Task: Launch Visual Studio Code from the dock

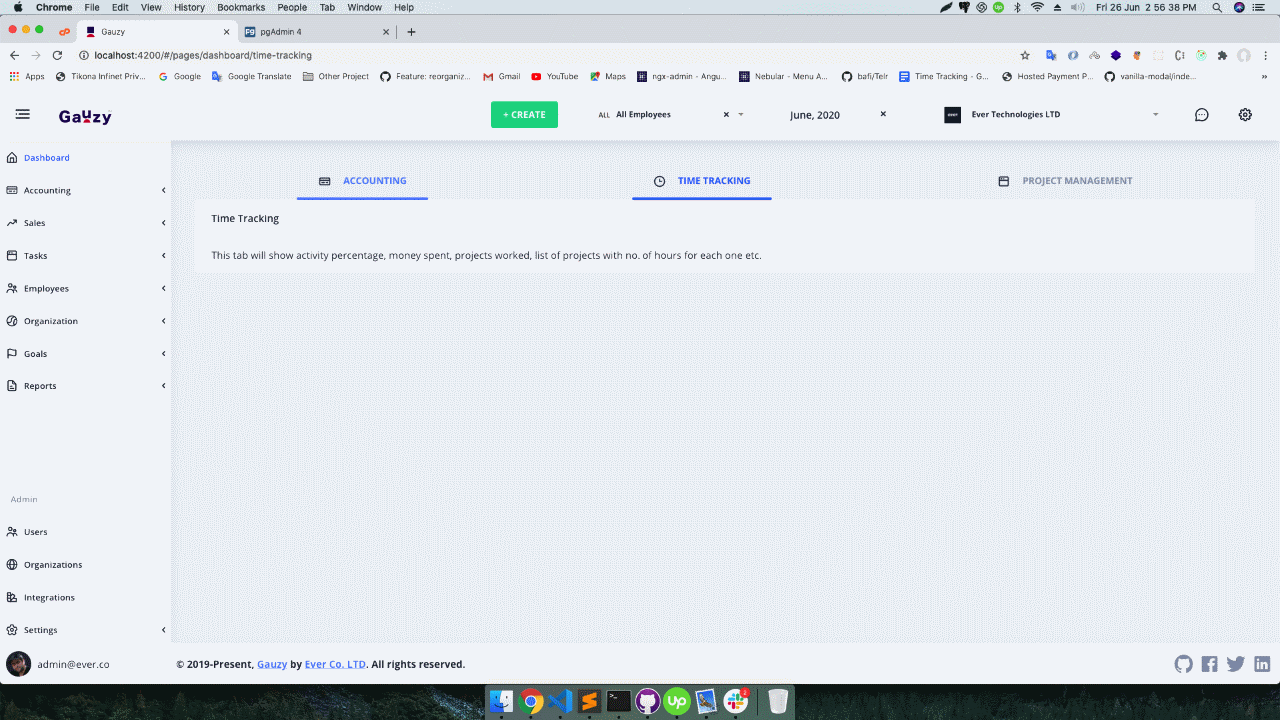Action: (x=561, y=702)
